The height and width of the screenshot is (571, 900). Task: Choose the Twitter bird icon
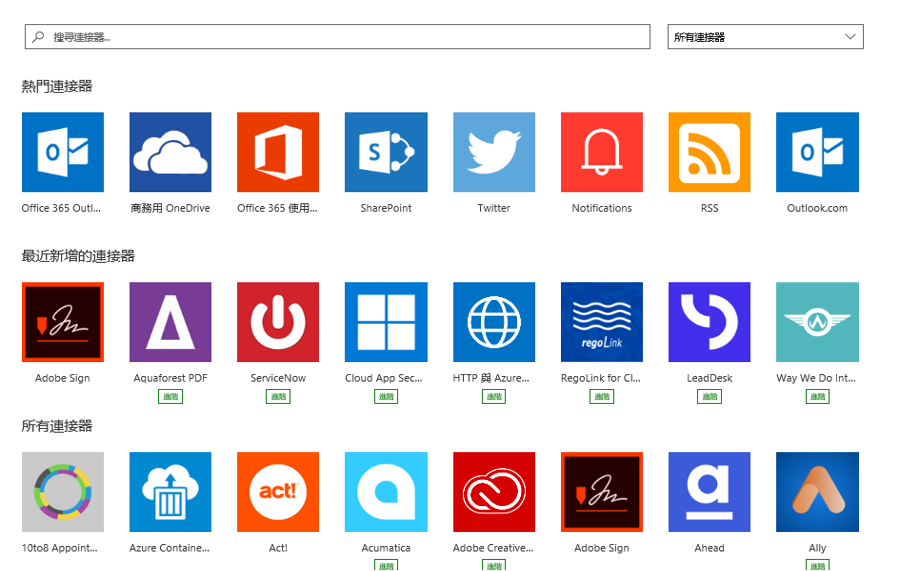494,152
